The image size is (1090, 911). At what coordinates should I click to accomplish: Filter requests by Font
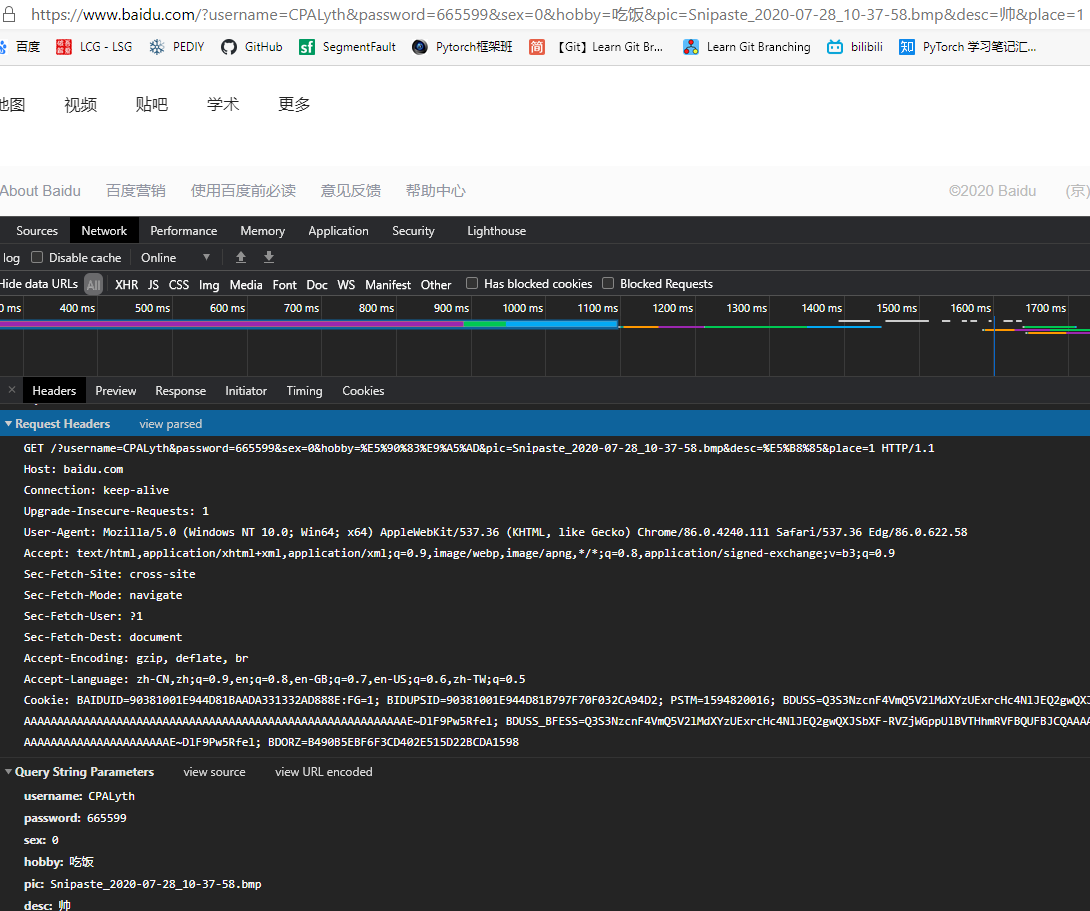(x=284, y=284)
